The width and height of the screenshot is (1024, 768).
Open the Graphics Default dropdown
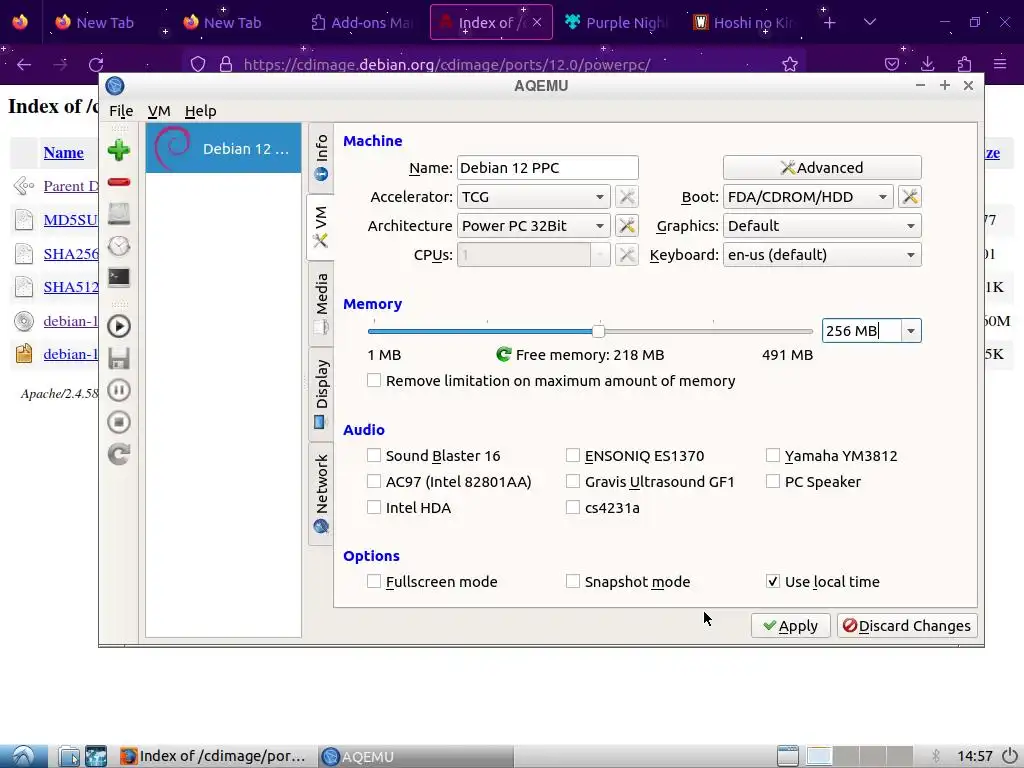point(822,226)
